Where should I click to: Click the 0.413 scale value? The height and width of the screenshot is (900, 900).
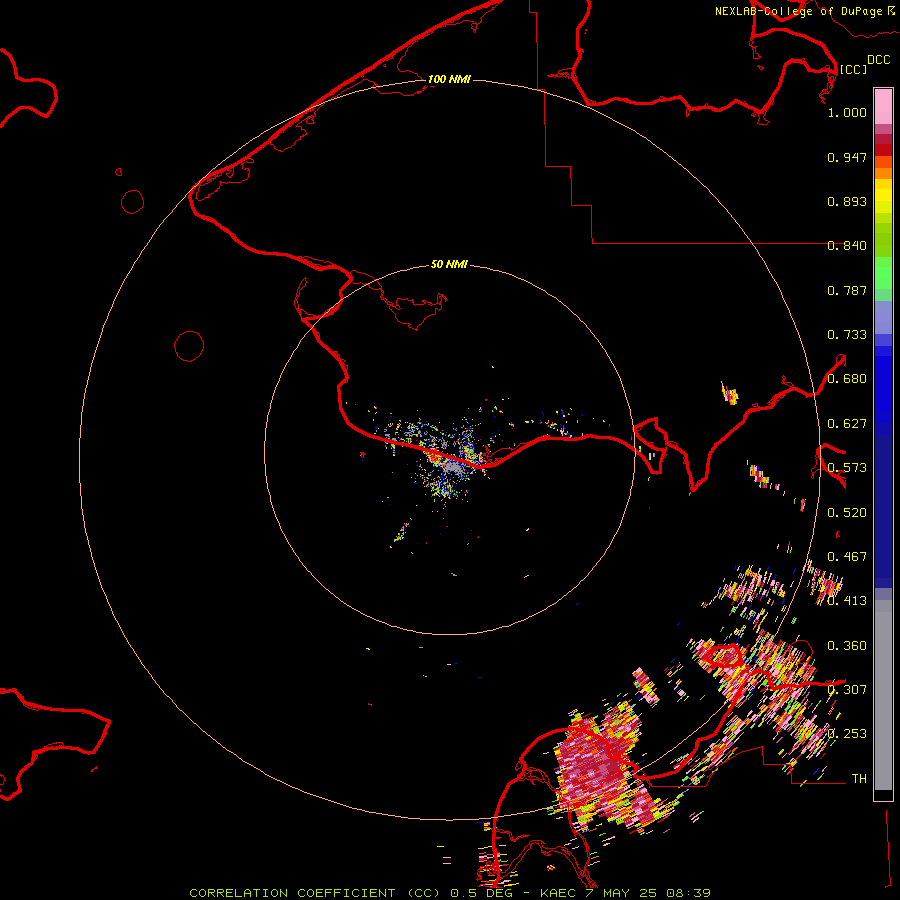(x=847, y=601)
